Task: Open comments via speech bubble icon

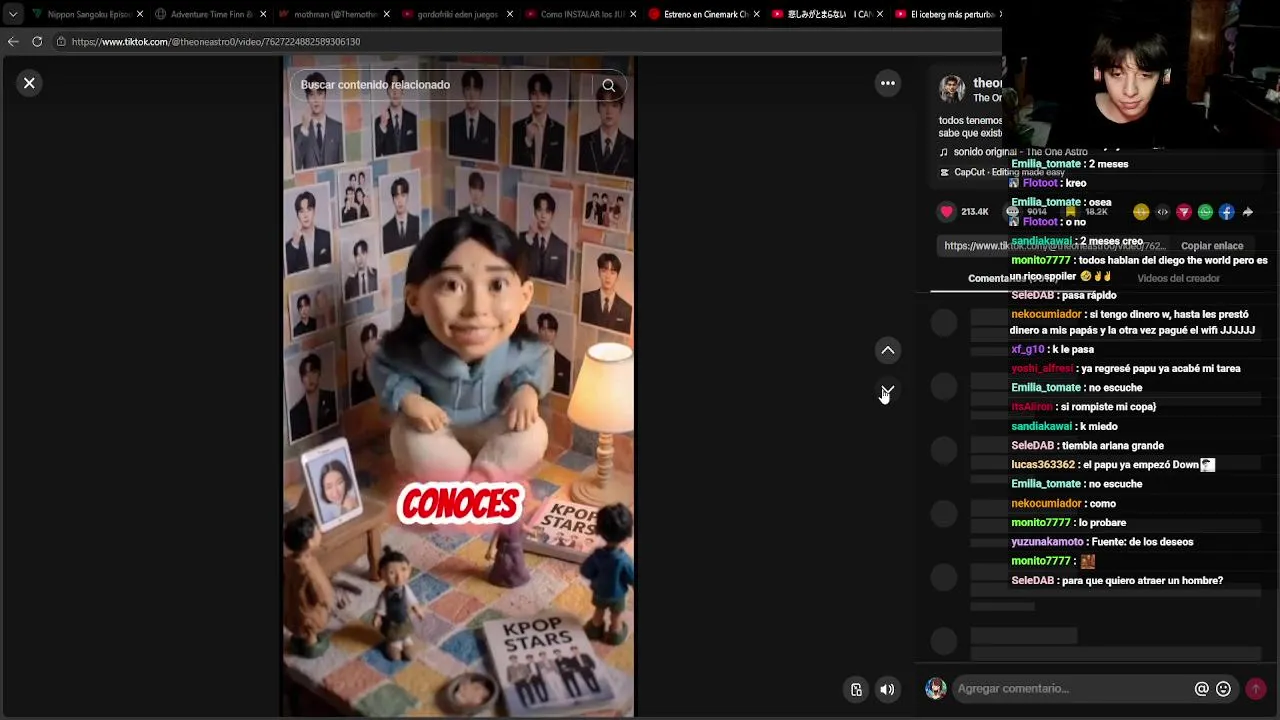Action: tap(1013, 212)
